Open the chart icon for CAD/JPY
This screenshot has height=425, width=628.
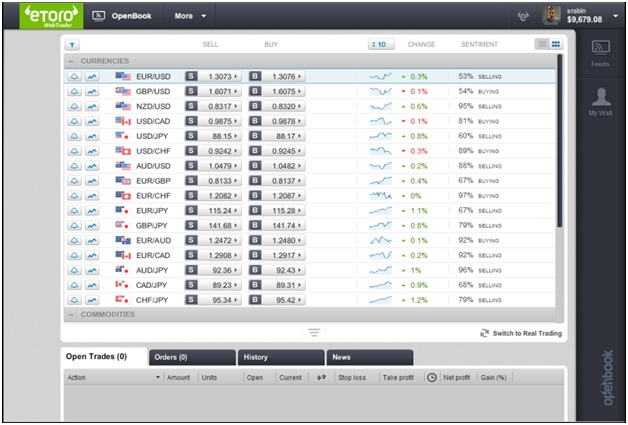pyautogui.click(x=92, y=285)
